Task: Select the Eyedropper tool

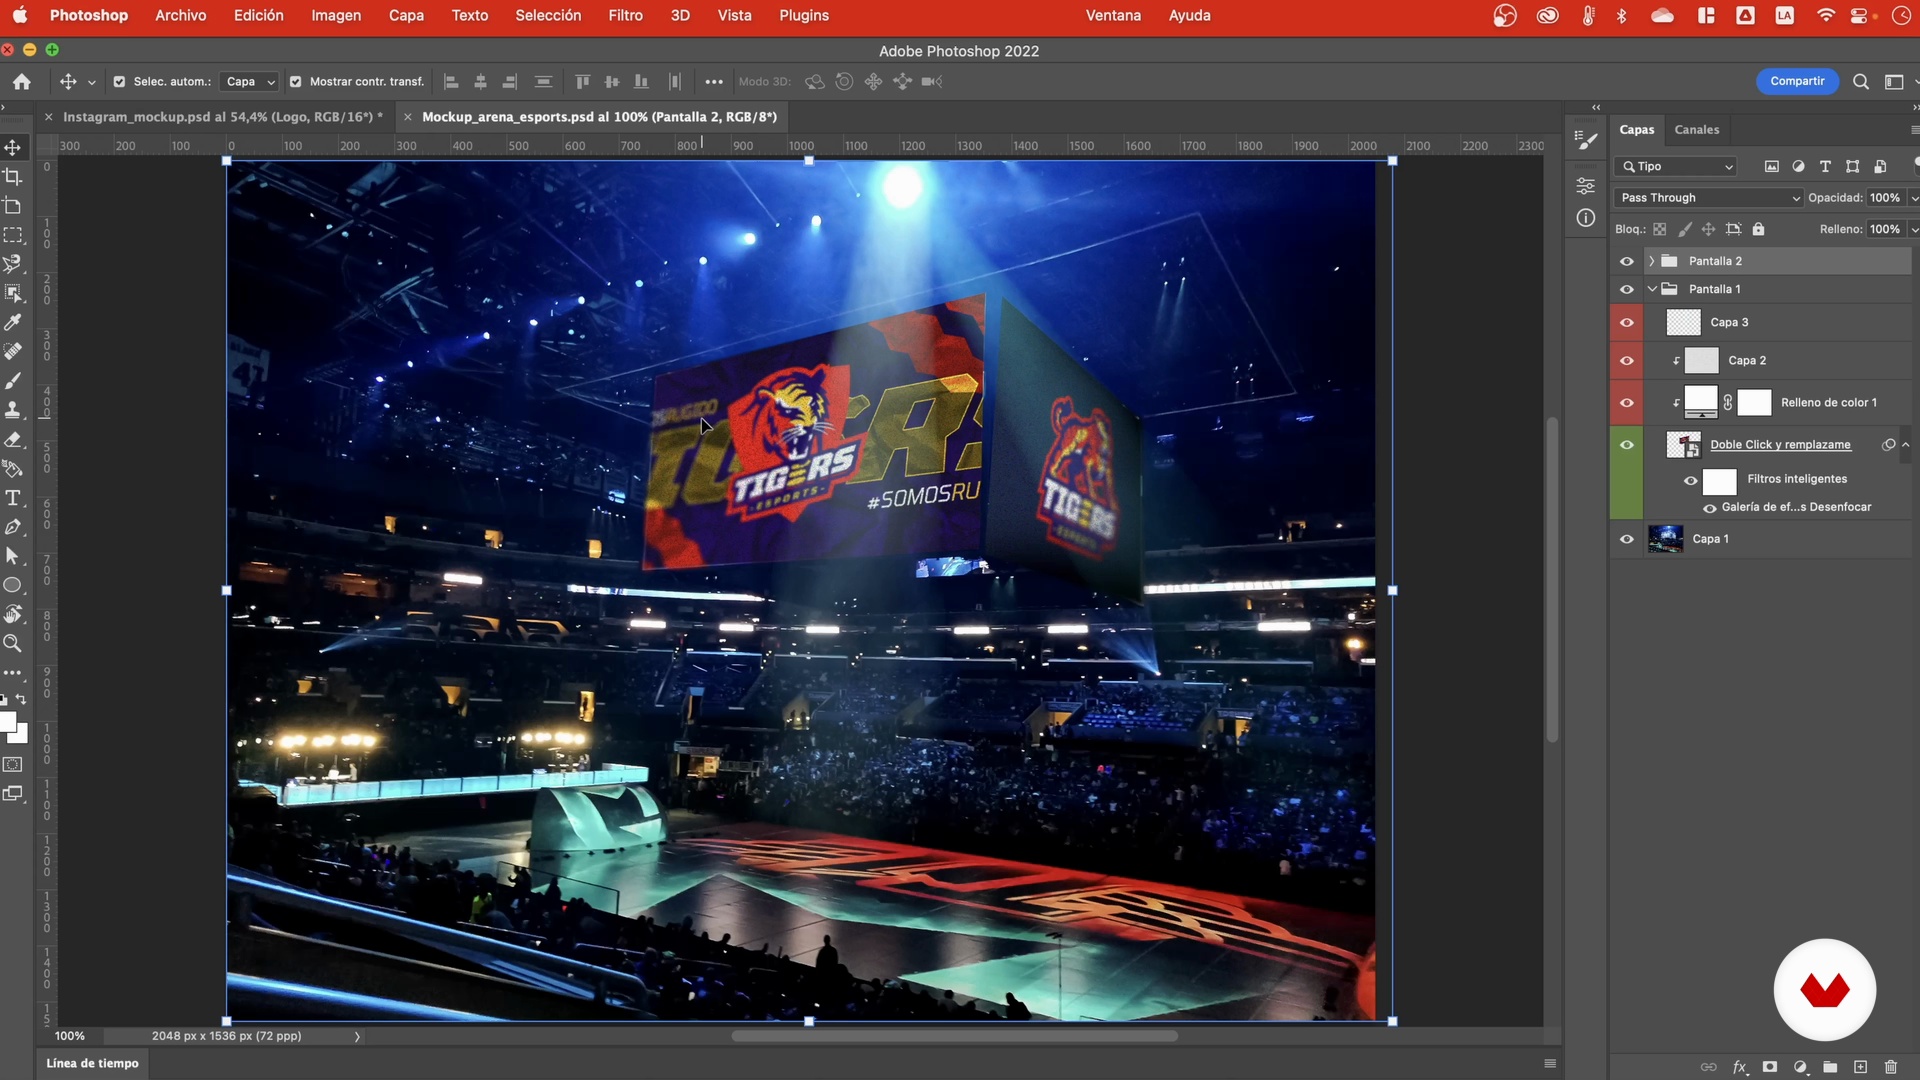Action: coord(13,322)
